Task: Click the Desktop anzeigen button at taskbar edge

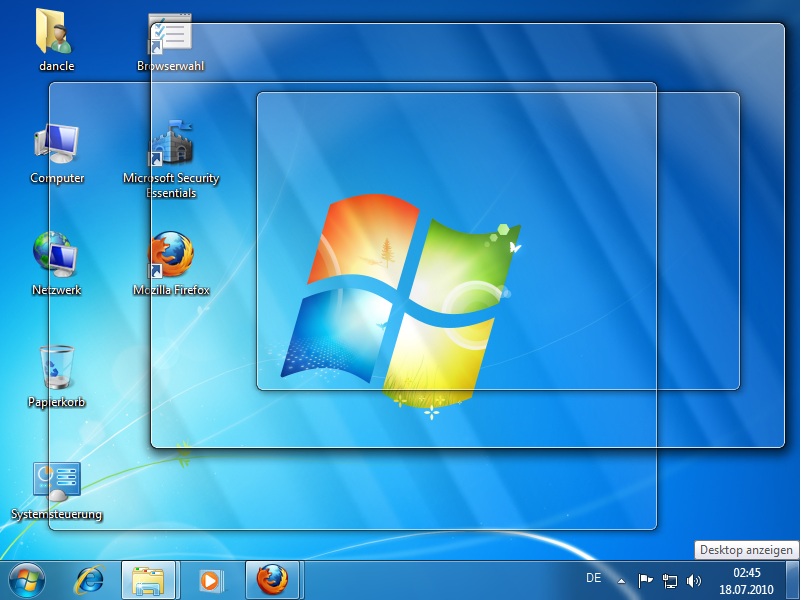Action: click(795, 580)
